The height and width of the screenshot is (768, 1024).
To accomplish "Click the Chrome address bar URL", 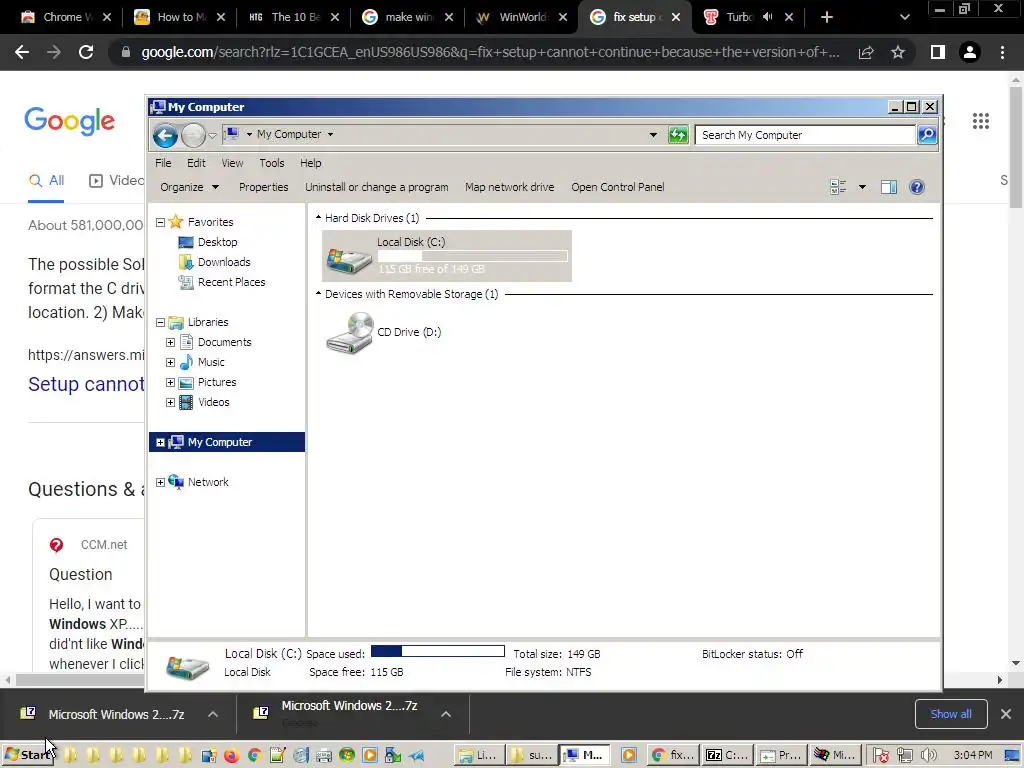I will coord(490,52).
